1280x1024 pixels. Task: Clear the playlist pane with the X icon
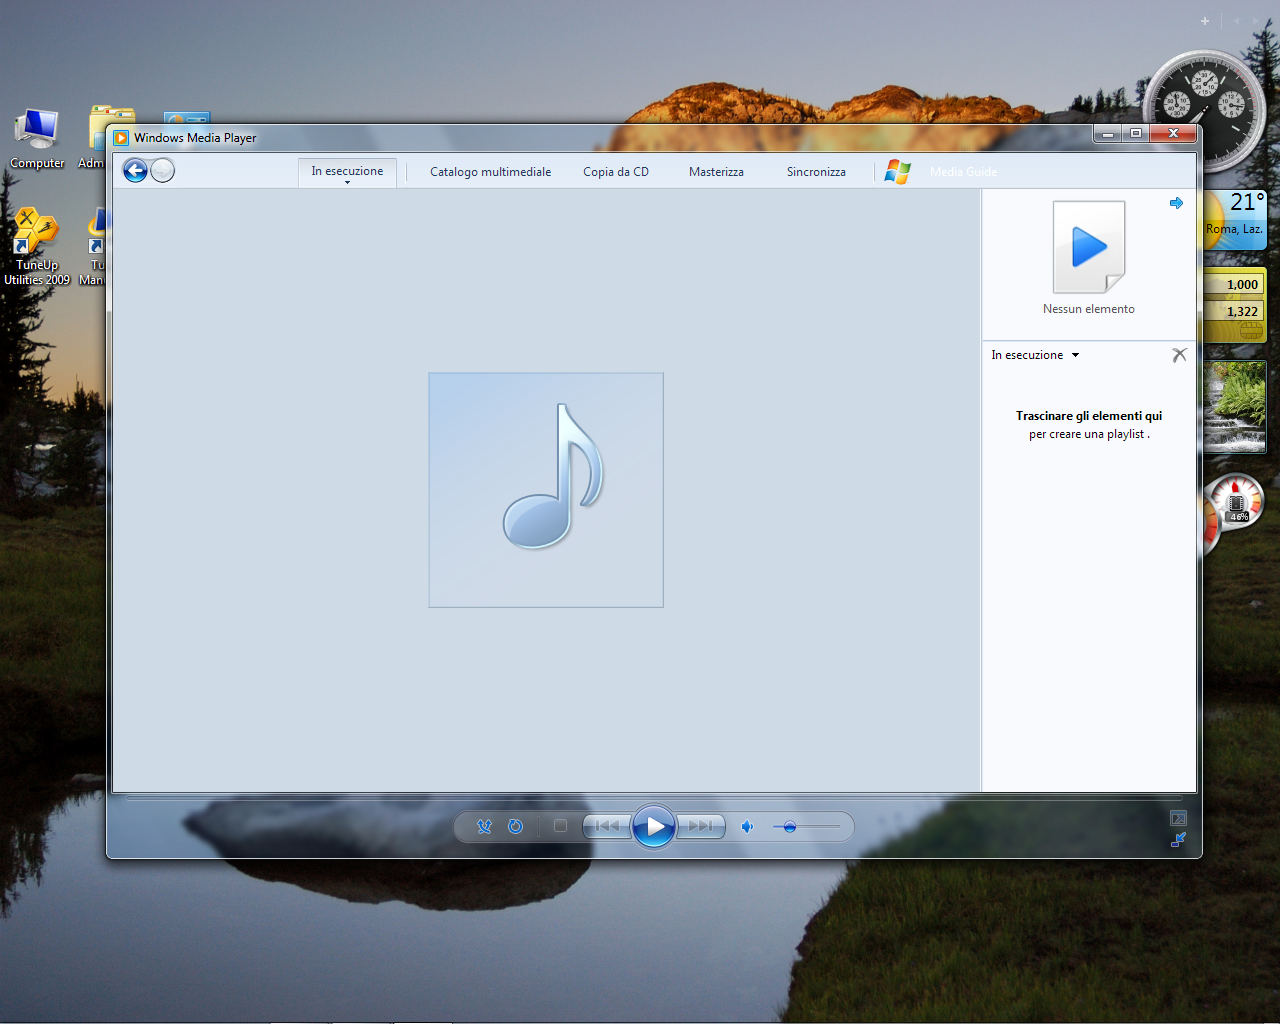pyautogui.click(x=1179, y=355)
